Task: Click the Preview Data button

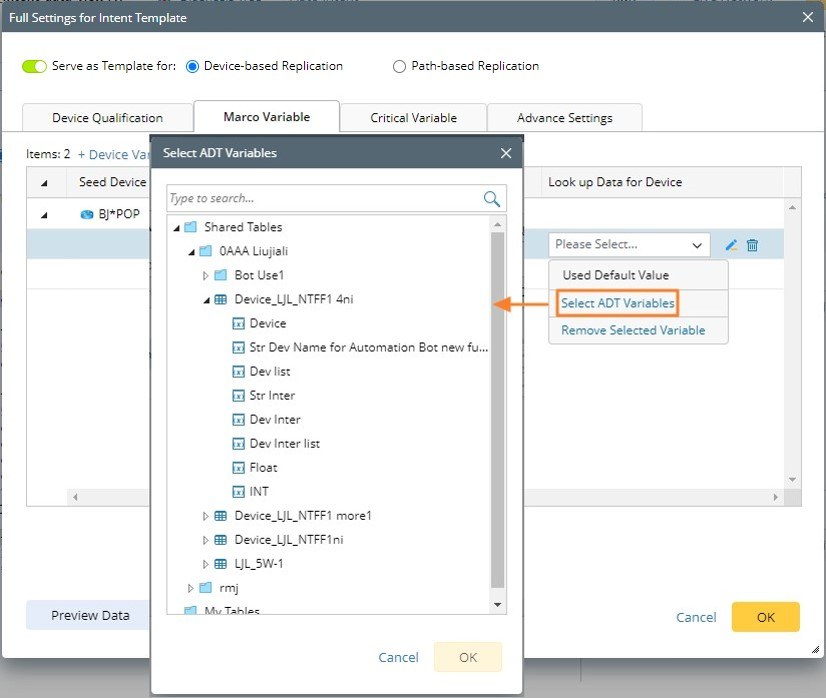Action: pos(90,616)
